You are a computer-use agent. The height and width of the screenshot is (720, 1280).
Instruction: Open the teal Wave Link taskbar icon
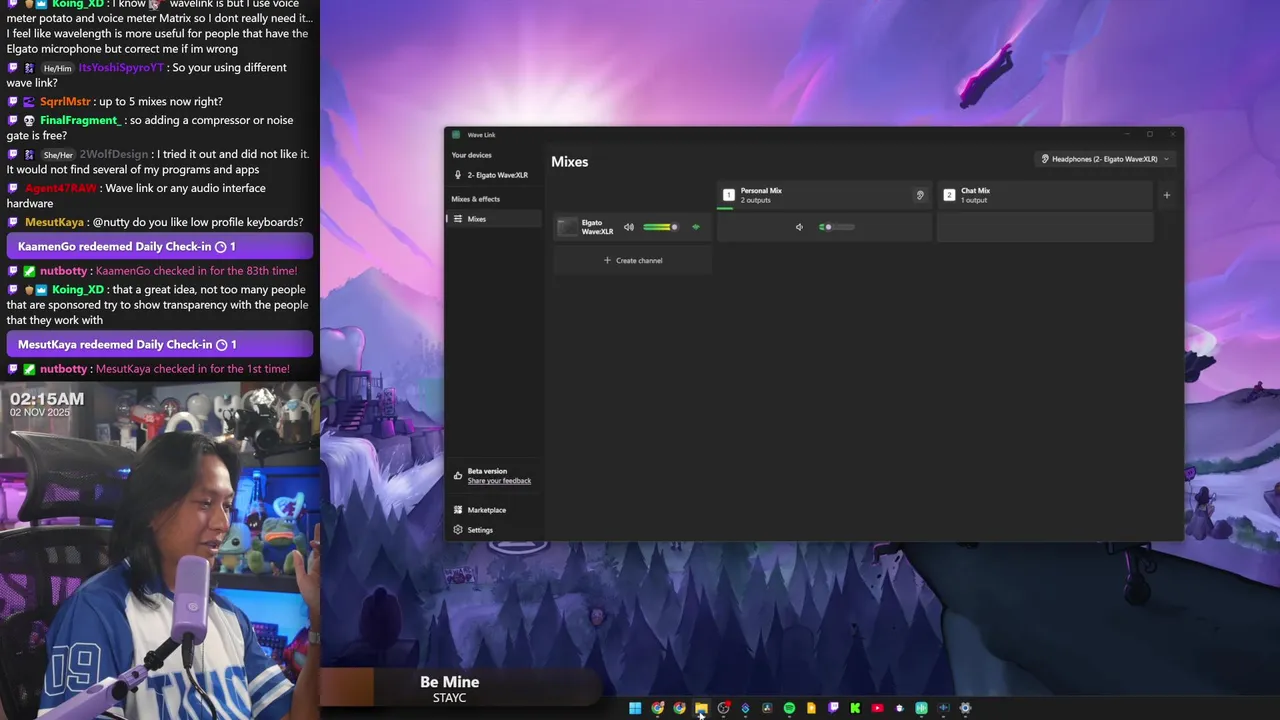(x=921, y=708)
